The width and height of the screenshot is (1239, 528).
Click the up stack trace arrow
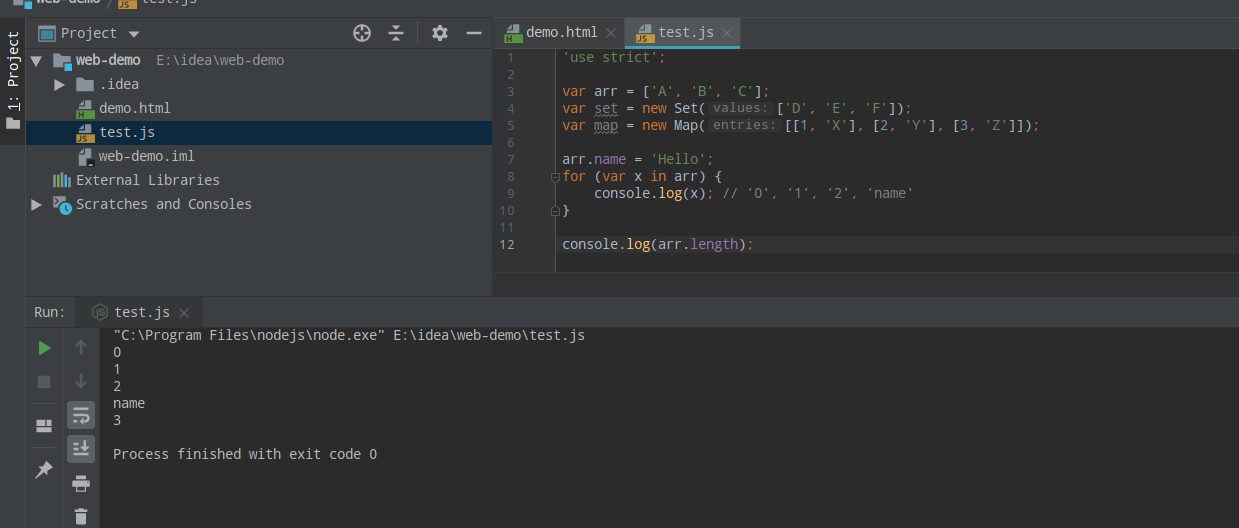point(81,347)
